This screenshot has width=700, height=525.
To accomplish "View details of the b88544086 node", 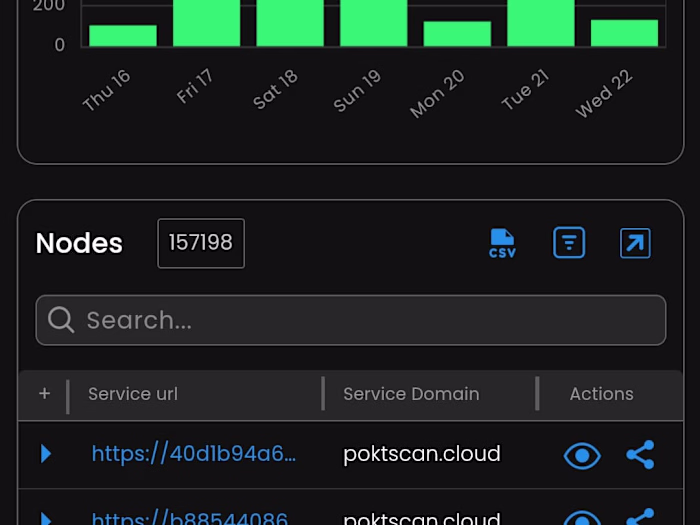I will (x=582, y=518).
